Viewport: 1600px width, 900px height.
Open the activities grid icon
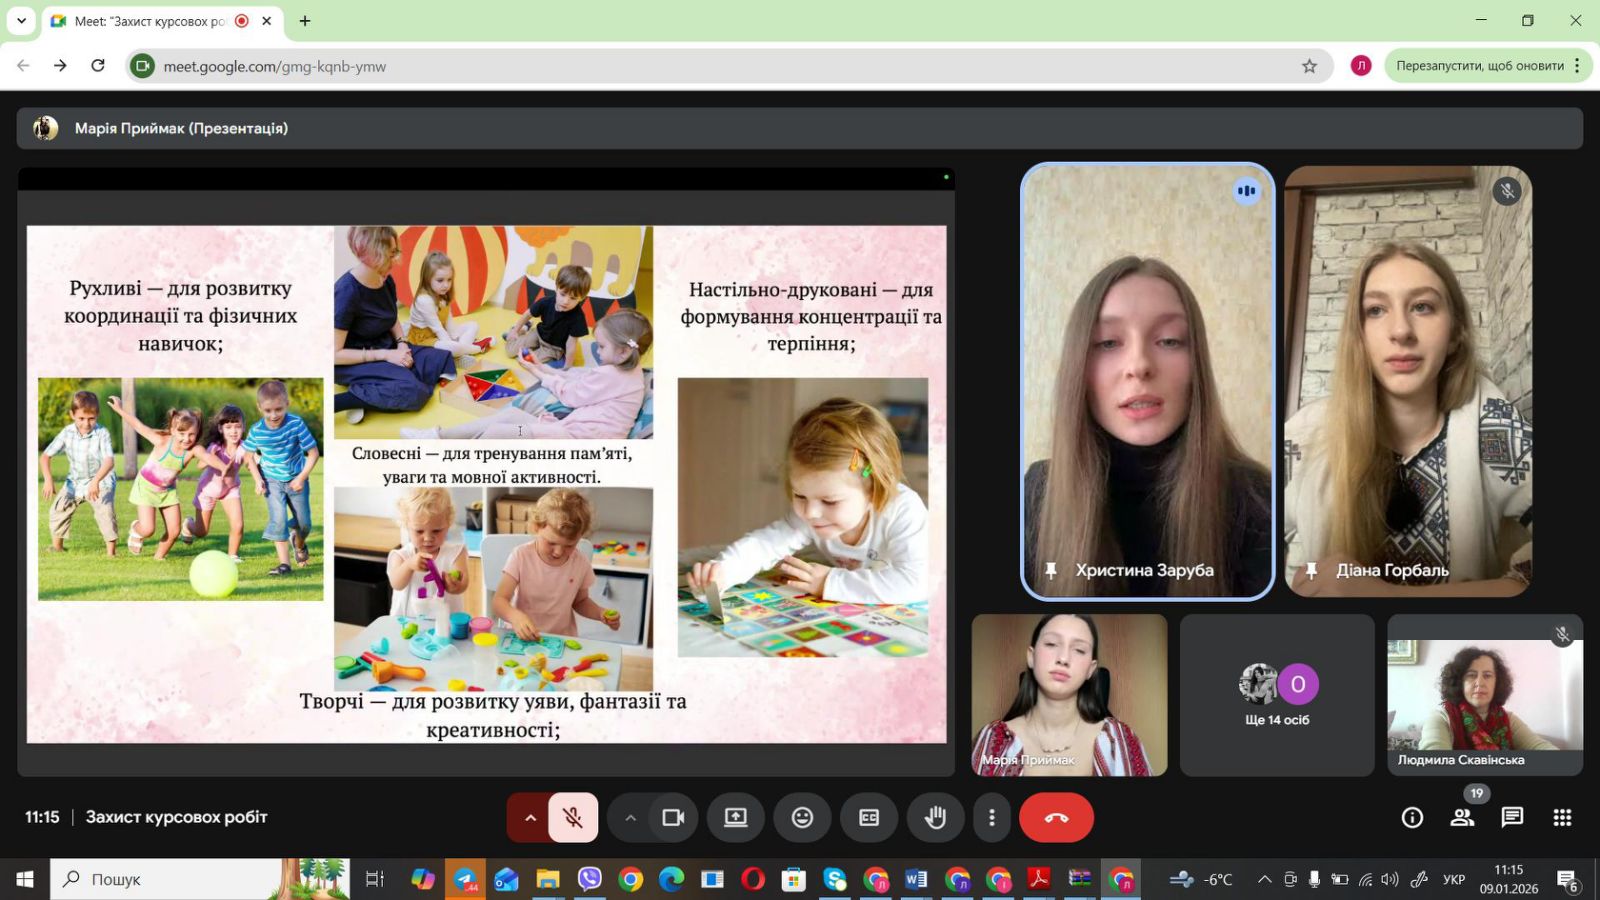1562,818
